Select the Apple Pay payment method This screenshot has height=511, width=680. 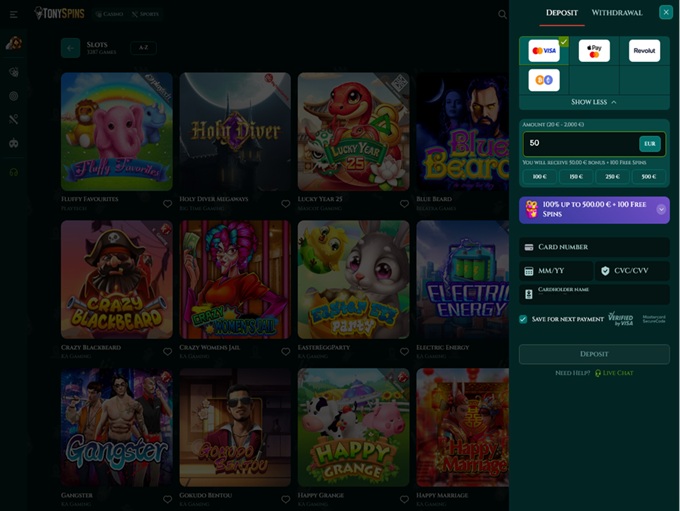tap(594, 51)
